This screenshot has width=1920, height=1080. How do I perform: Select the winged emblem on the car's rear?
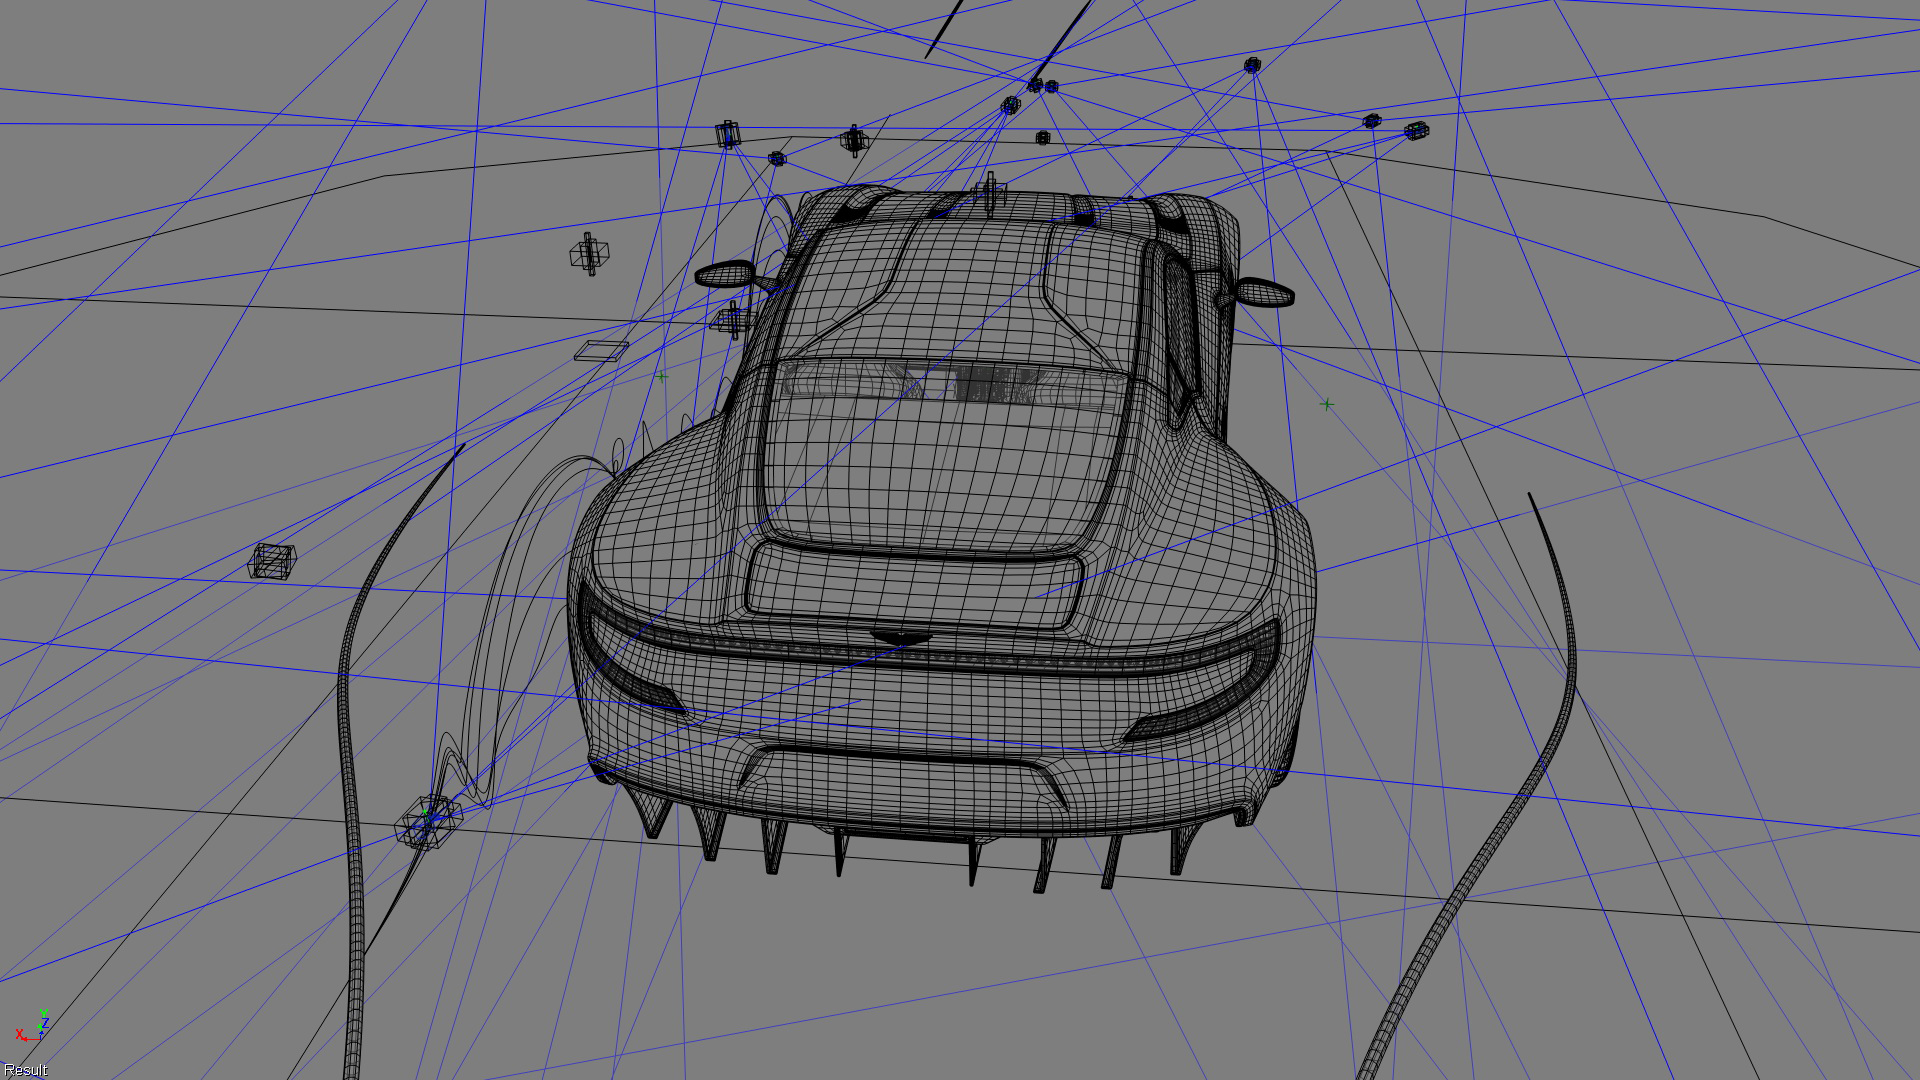[901, 638]
